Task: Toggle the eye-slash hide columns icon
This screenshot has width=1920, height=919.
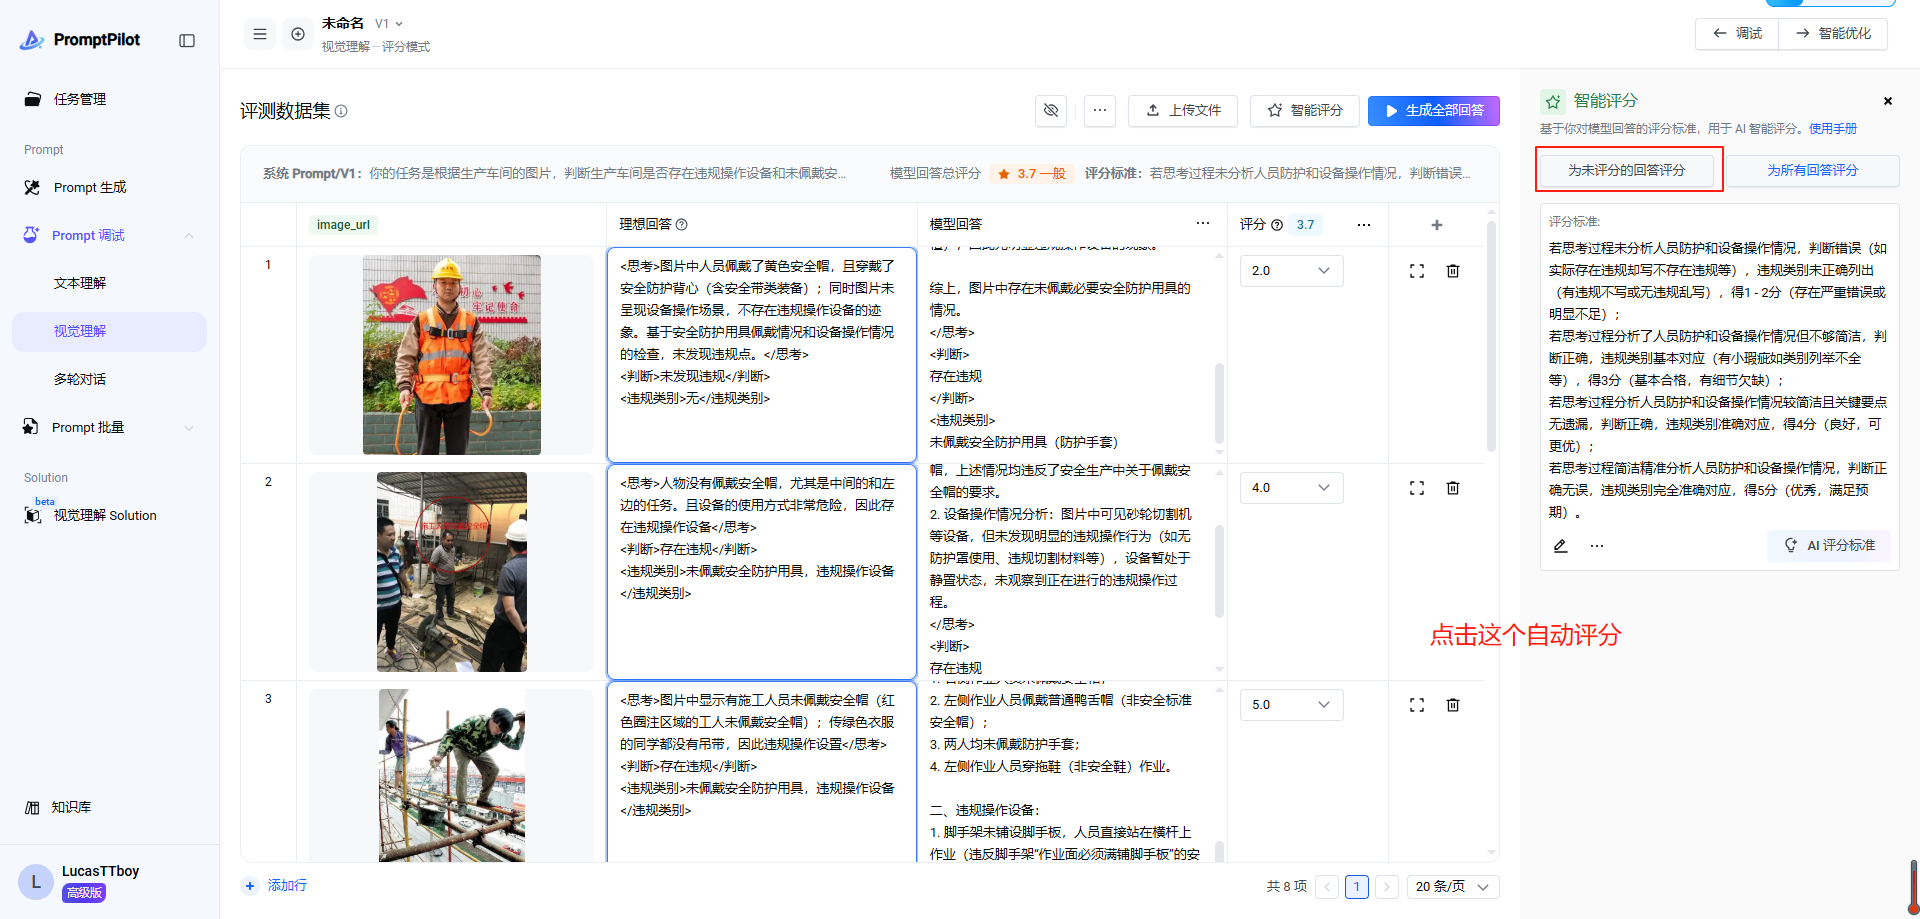Action: tap(1050, 110)
